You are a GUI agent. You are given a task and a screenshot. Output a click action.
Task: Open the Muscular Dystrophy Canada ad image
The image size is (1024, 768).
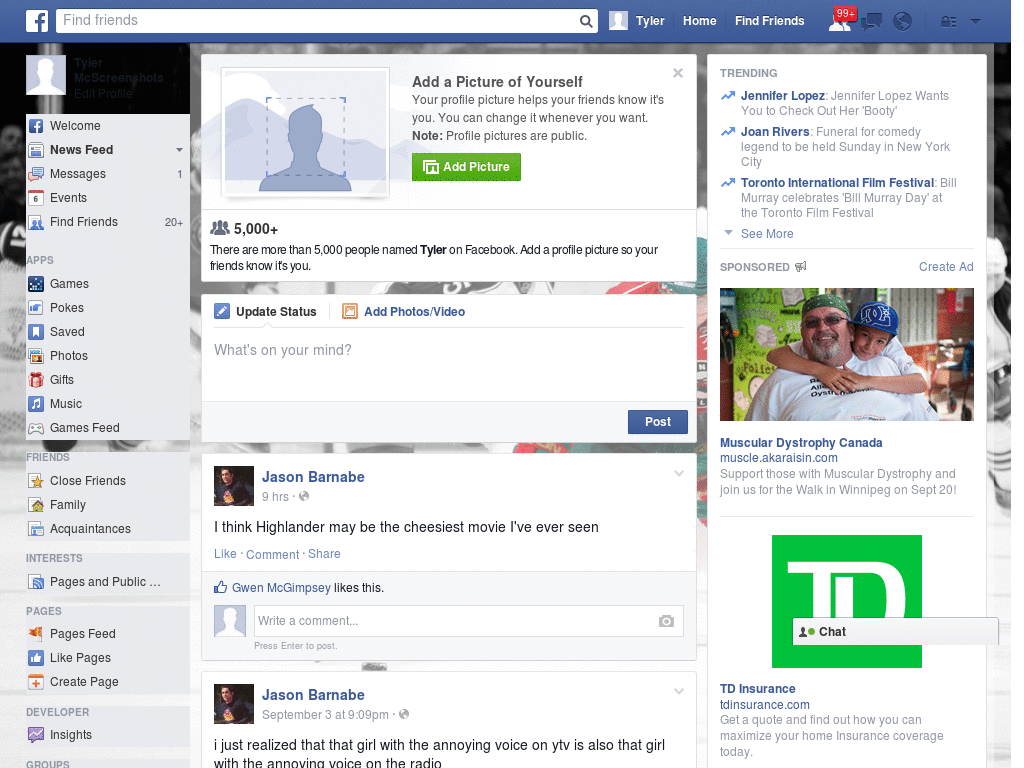point(846,355)
